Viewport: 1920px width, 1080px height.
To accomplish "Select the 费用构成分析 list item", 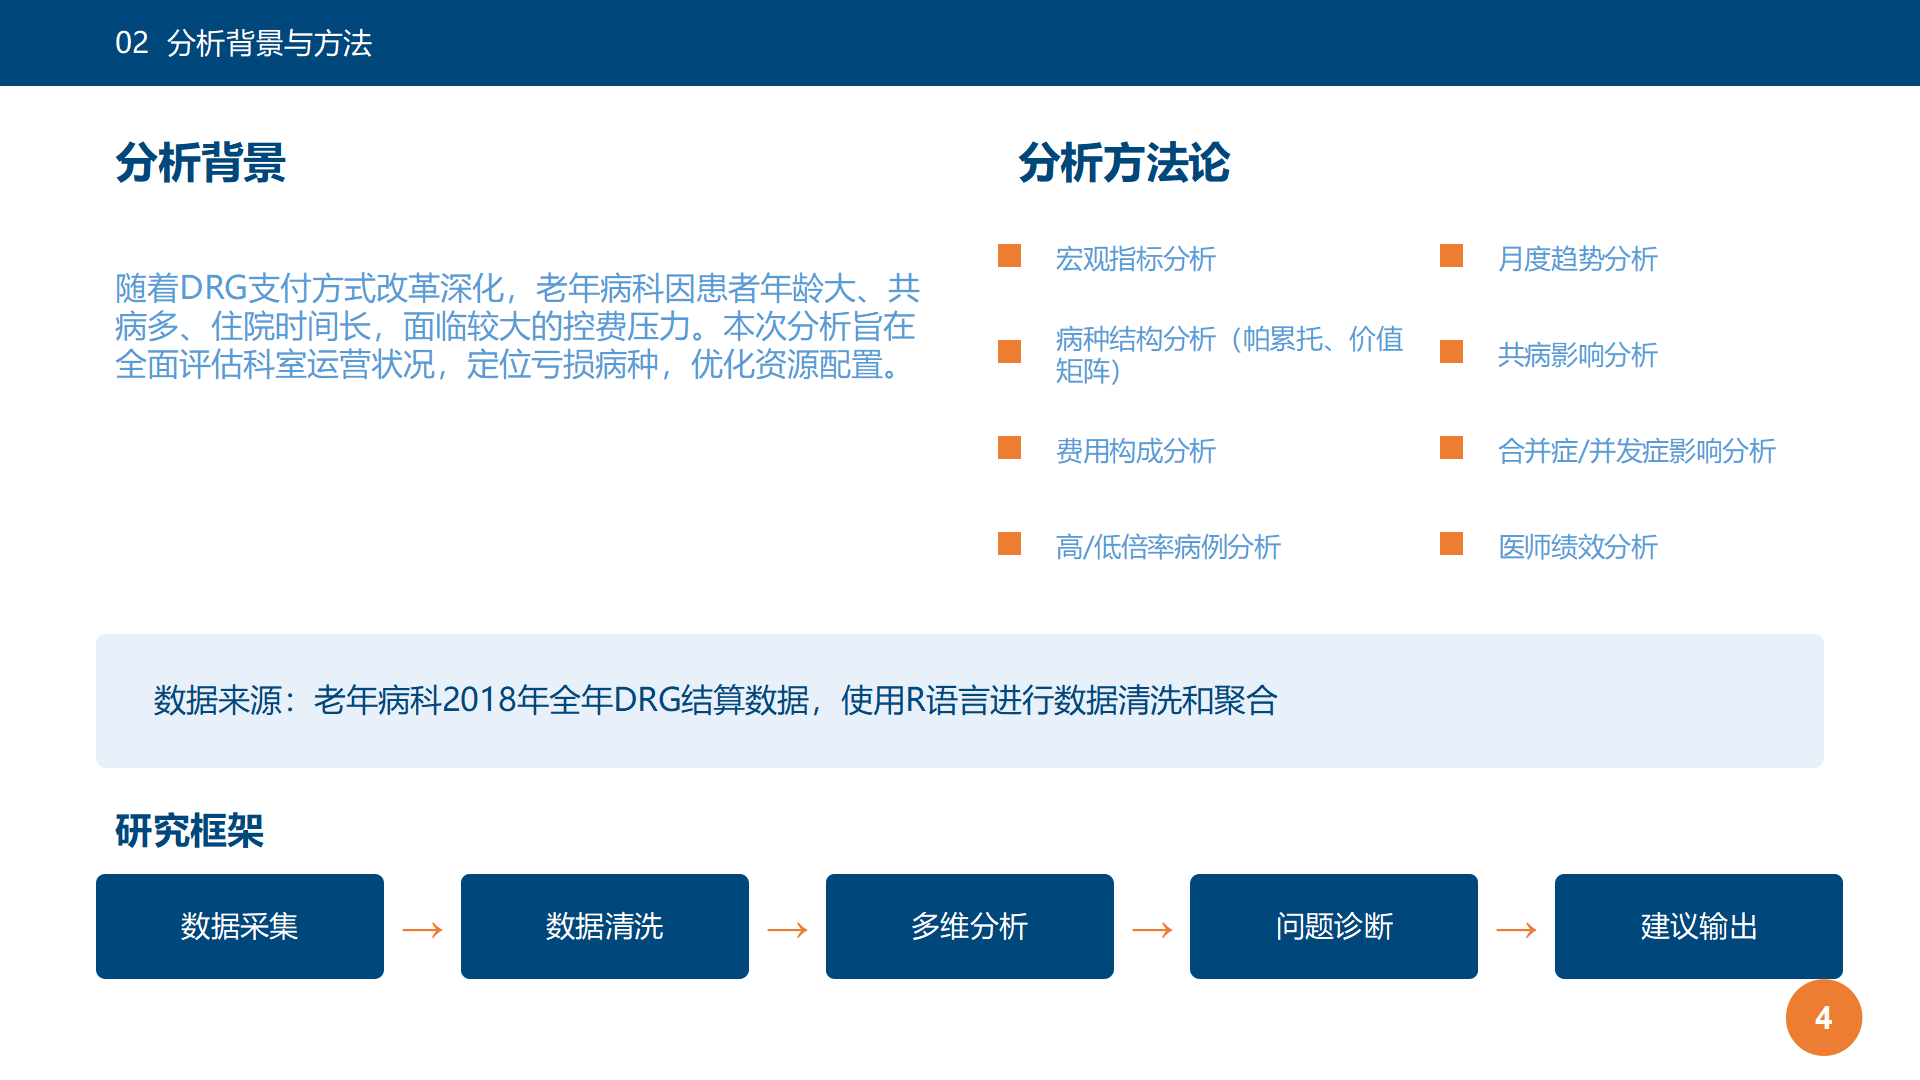I will pyautogui.click(x=1136, y=451).
